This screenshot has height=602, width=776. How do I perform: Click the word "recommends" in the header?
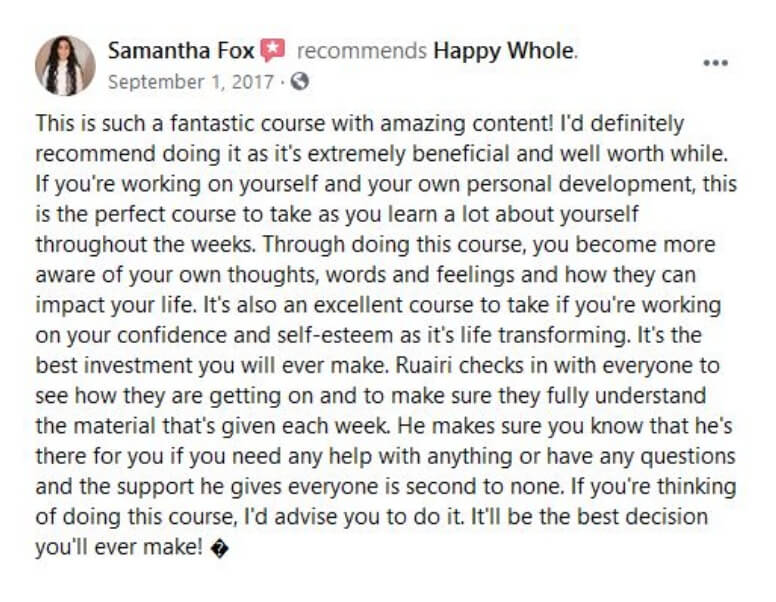362,50
